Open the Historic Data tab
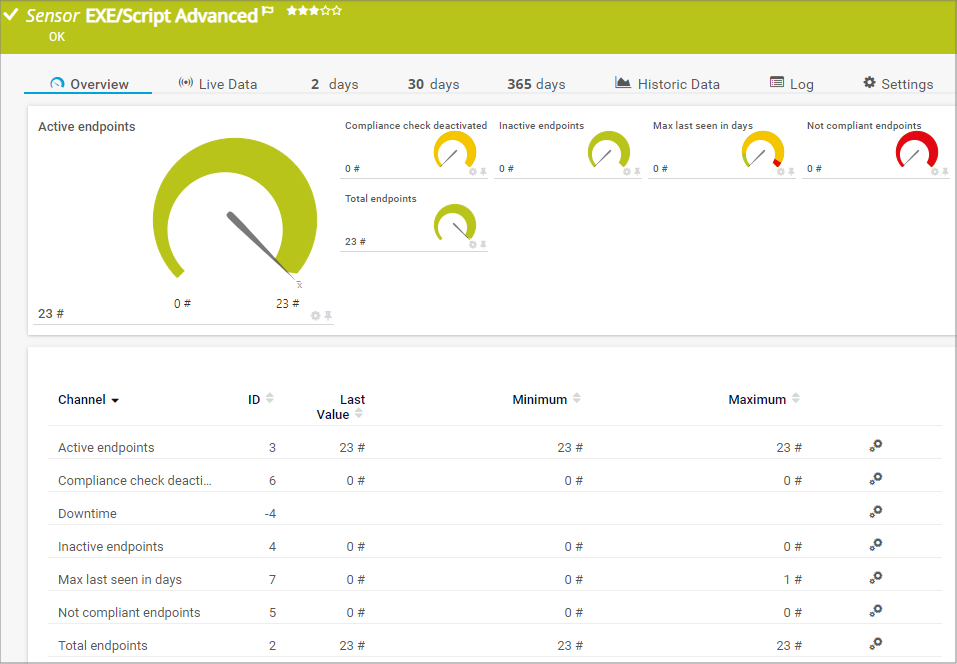 [667, 84]
